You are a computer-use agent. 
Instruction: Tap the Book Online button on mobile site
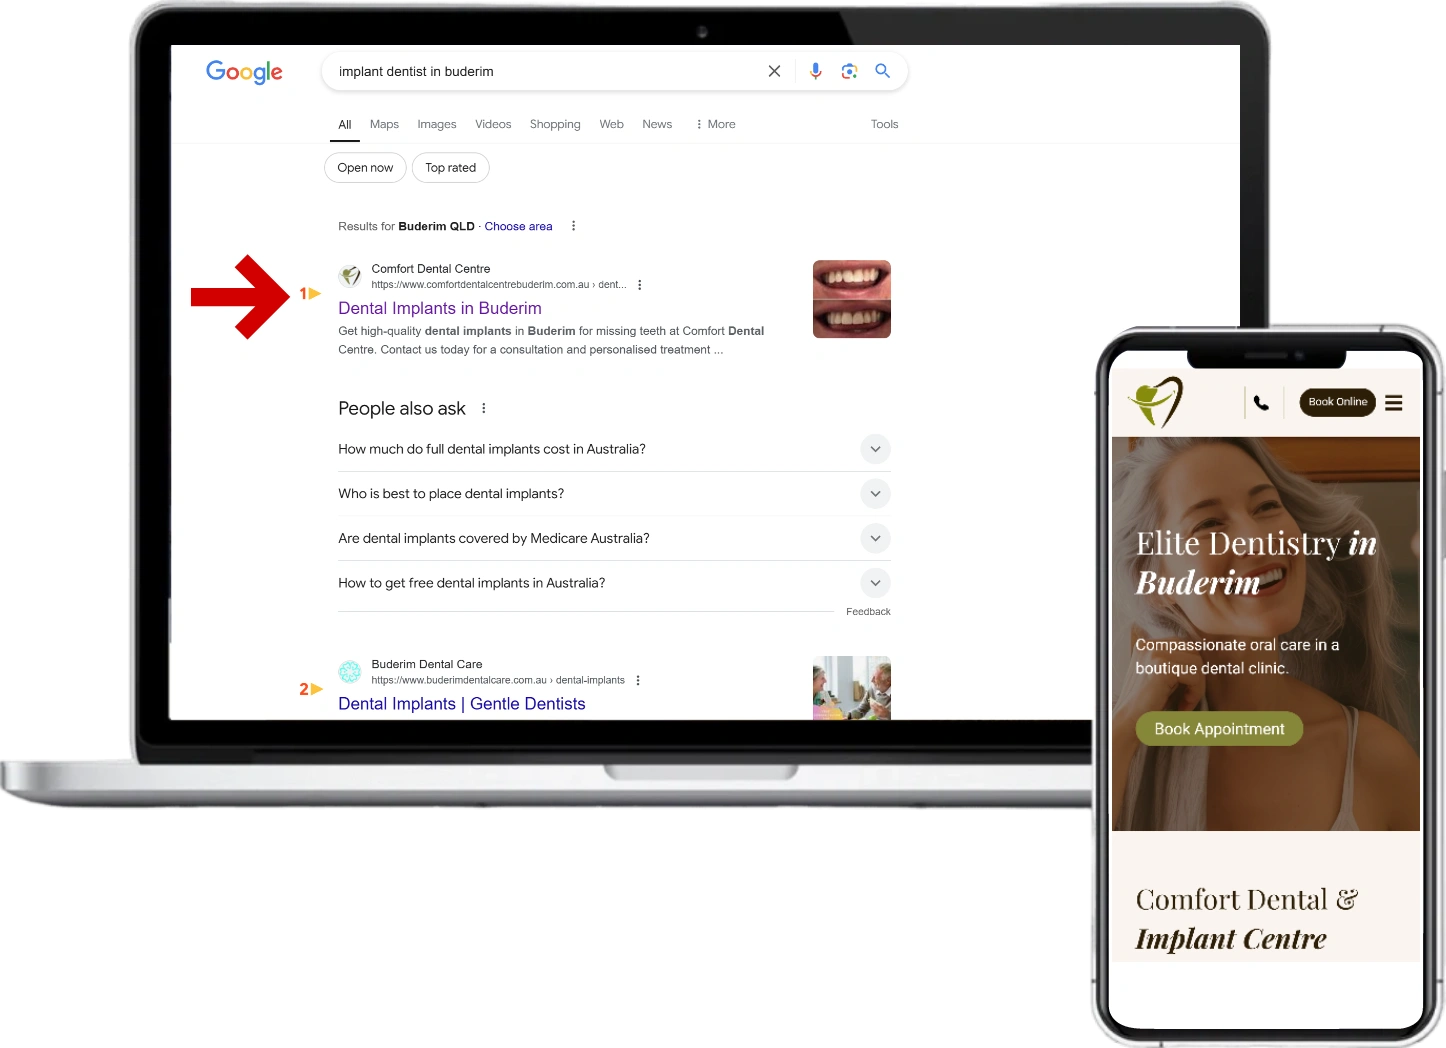(x=1338, y=402)
